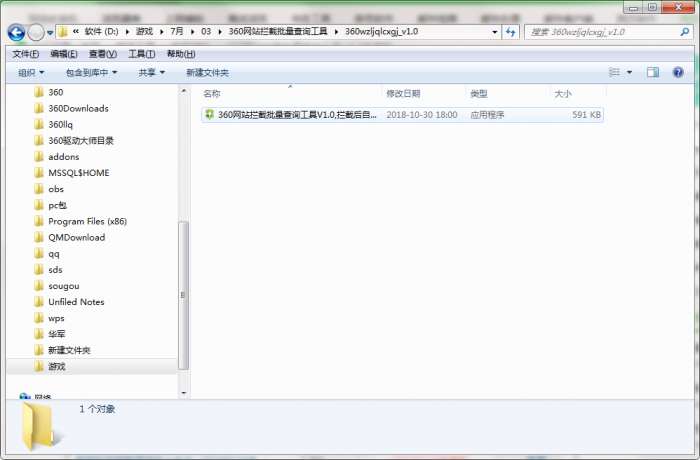
Task: Click the 软件 (D:) breadcrumb
Action: [101, 32]
